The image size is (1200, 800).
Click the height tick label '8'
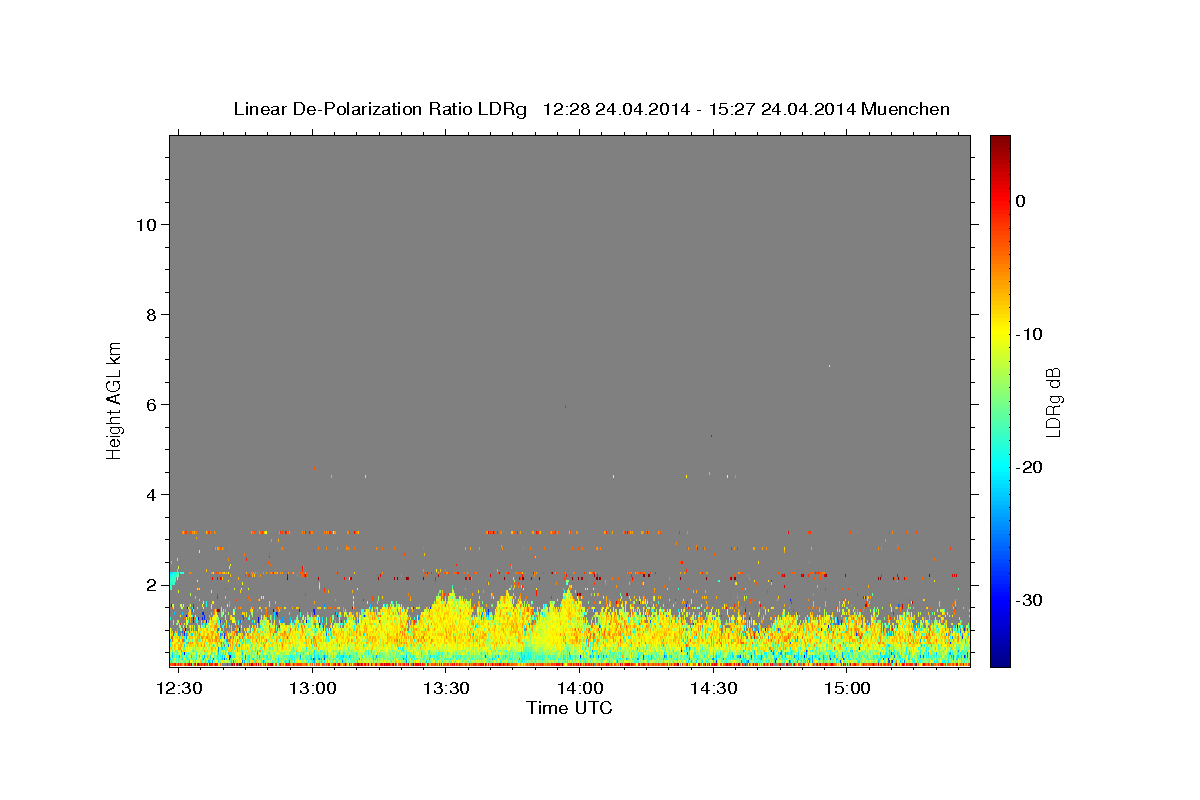[150, 314]
